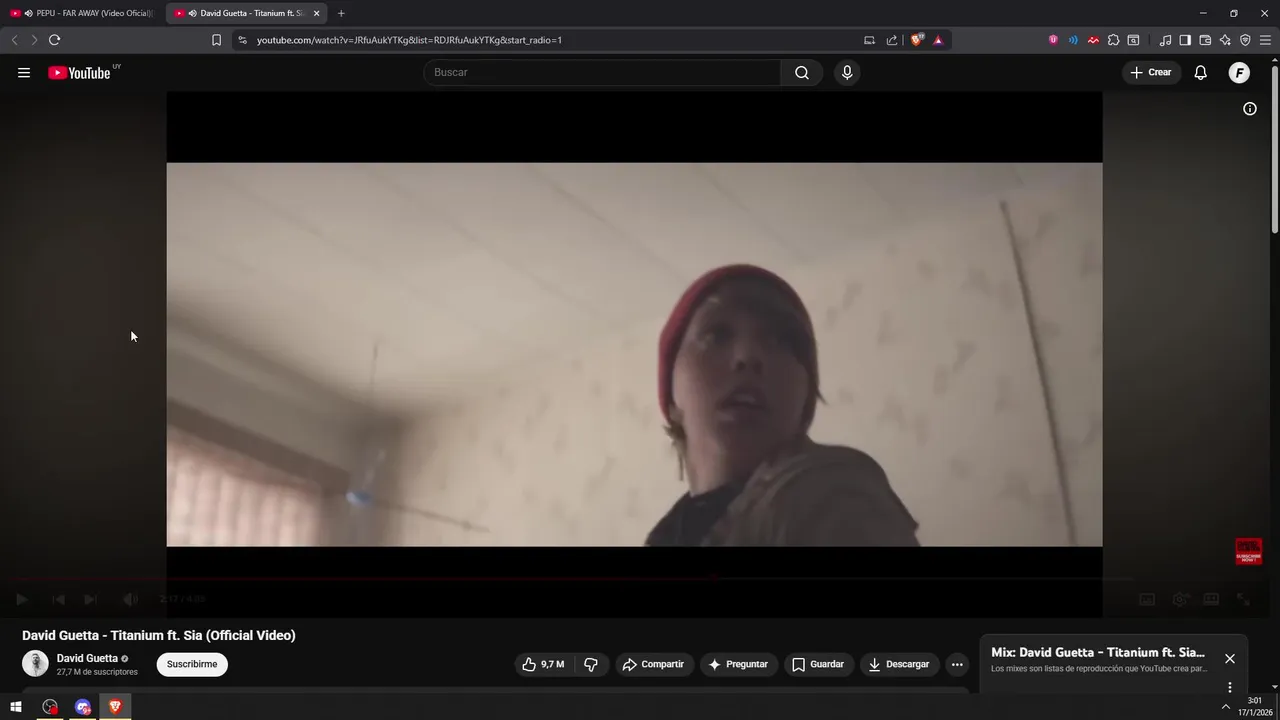The width and height of the screenshot is (1280, 720).
Task: Open the YouTube guide hamburger menu
Action: [24, 72]
